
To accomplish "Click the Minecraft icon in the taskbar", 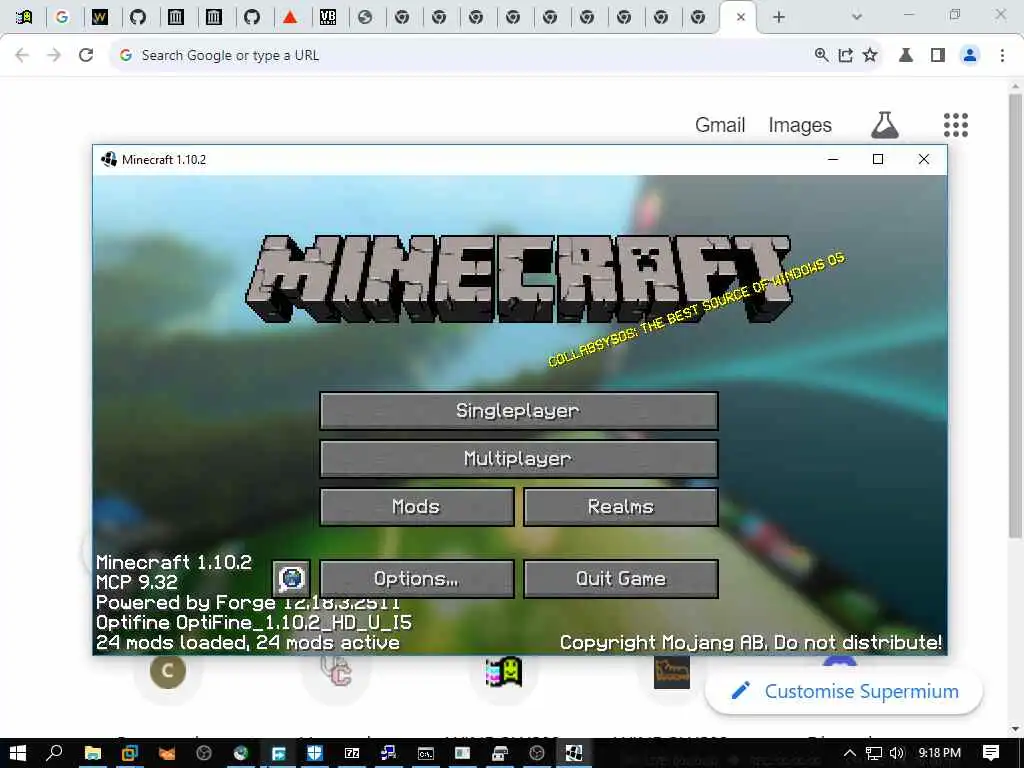I will pyautogui.click(x=573, y=753).
